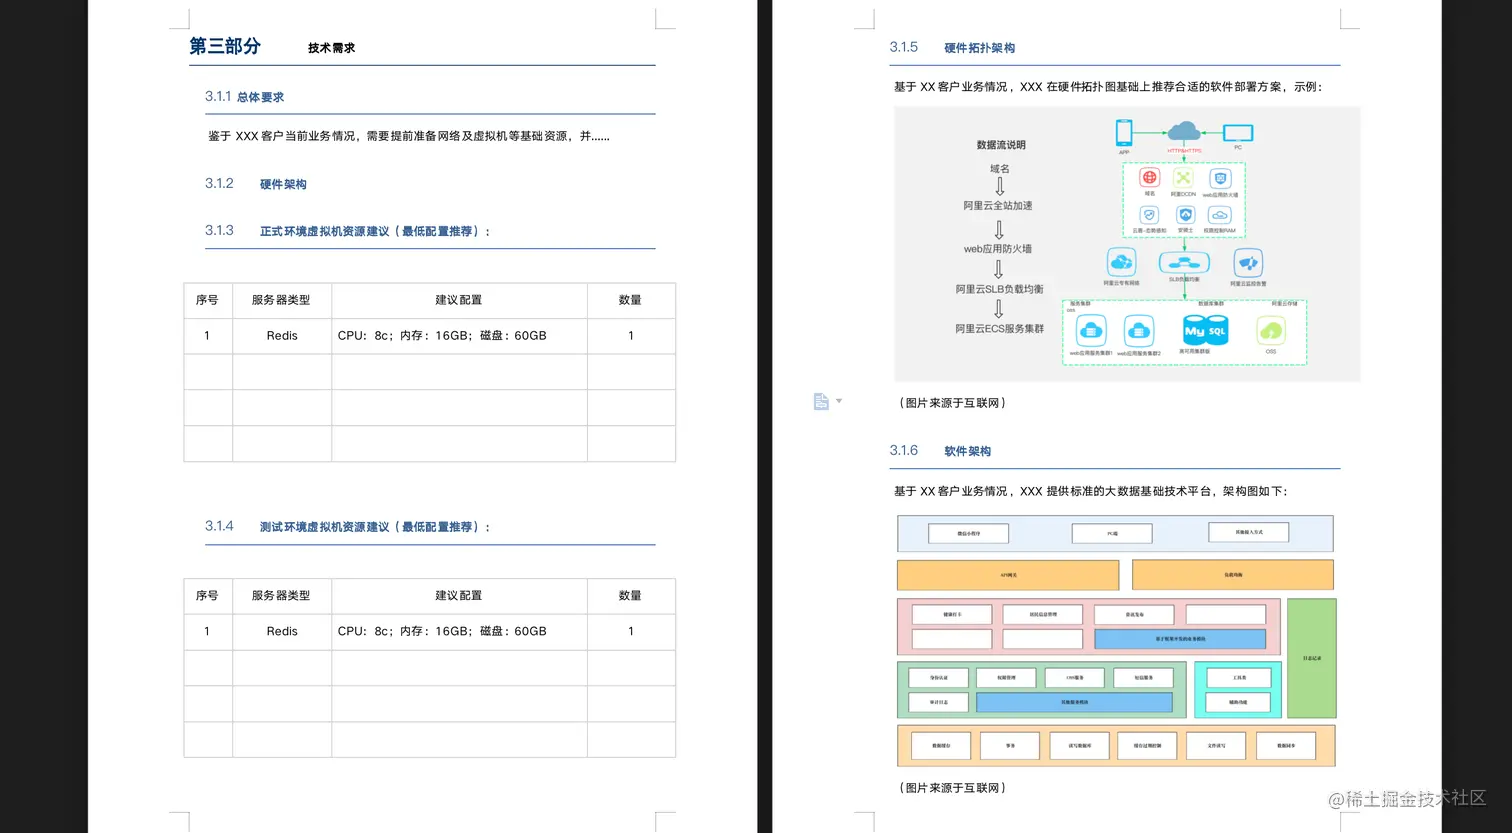The image size is (1512, 833).
Task: Click the Redis cell in the 3.1.3 table
Action: click(282, 336)
